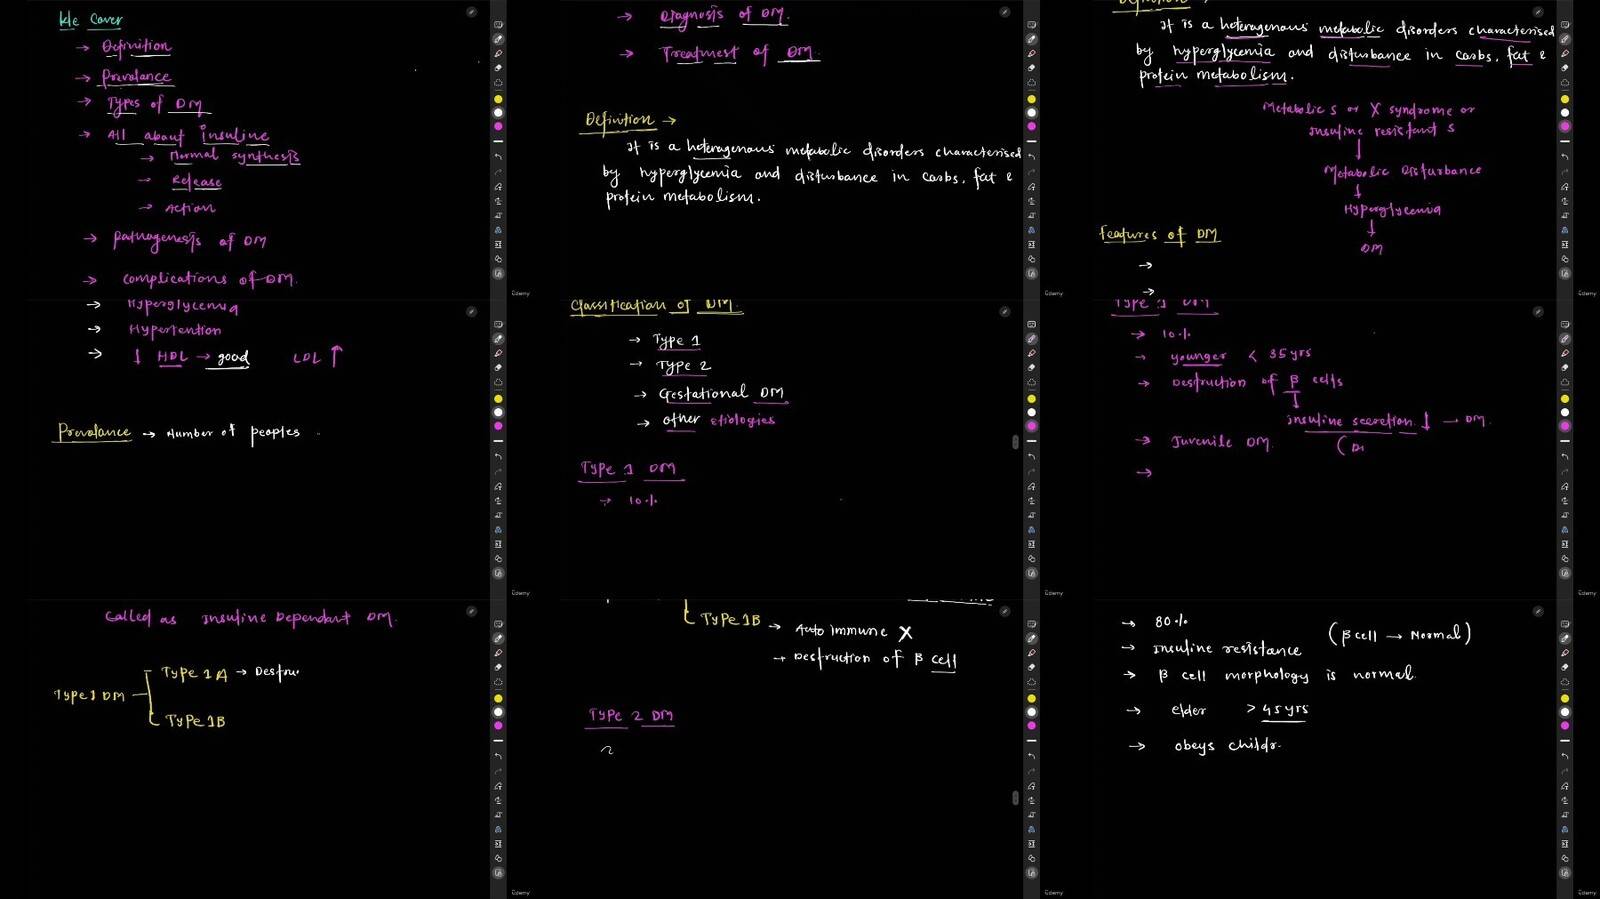Screen dimensions: 1600x899
Task: Pick the white ink color in middle-right panel
Action: point(1564,412)
